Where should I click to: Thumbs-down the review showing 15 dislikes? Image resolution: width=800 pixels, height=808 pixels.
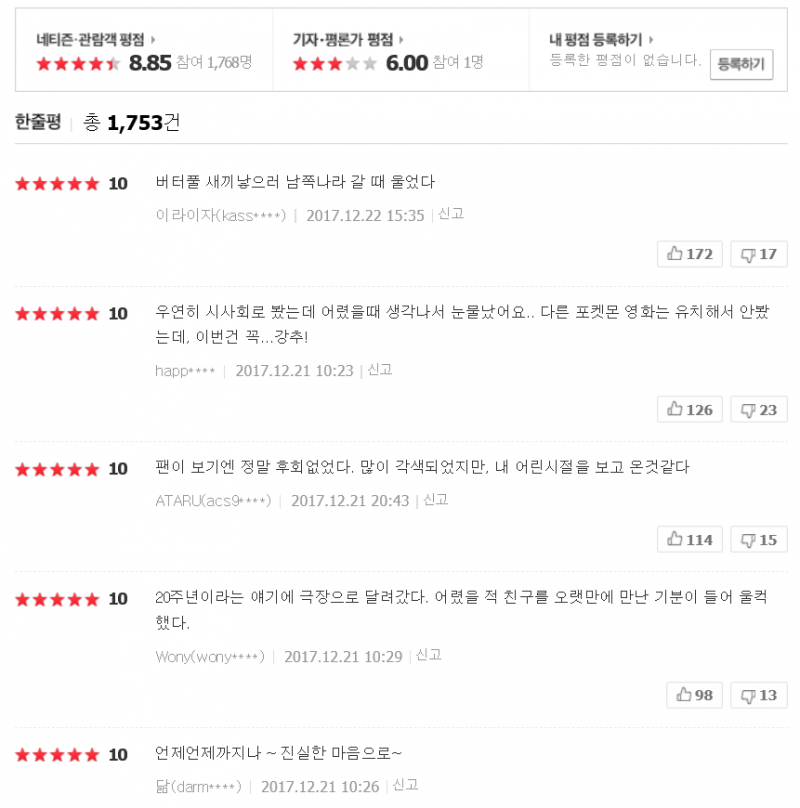point(758,540)
